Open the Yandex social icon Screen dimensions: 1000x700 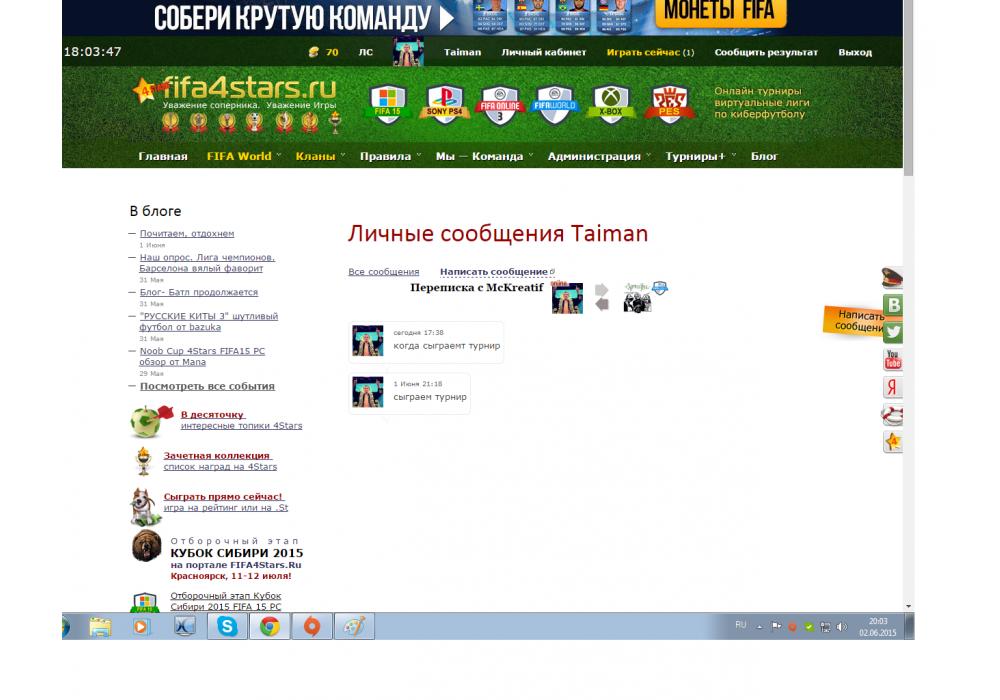coord(892,387)
